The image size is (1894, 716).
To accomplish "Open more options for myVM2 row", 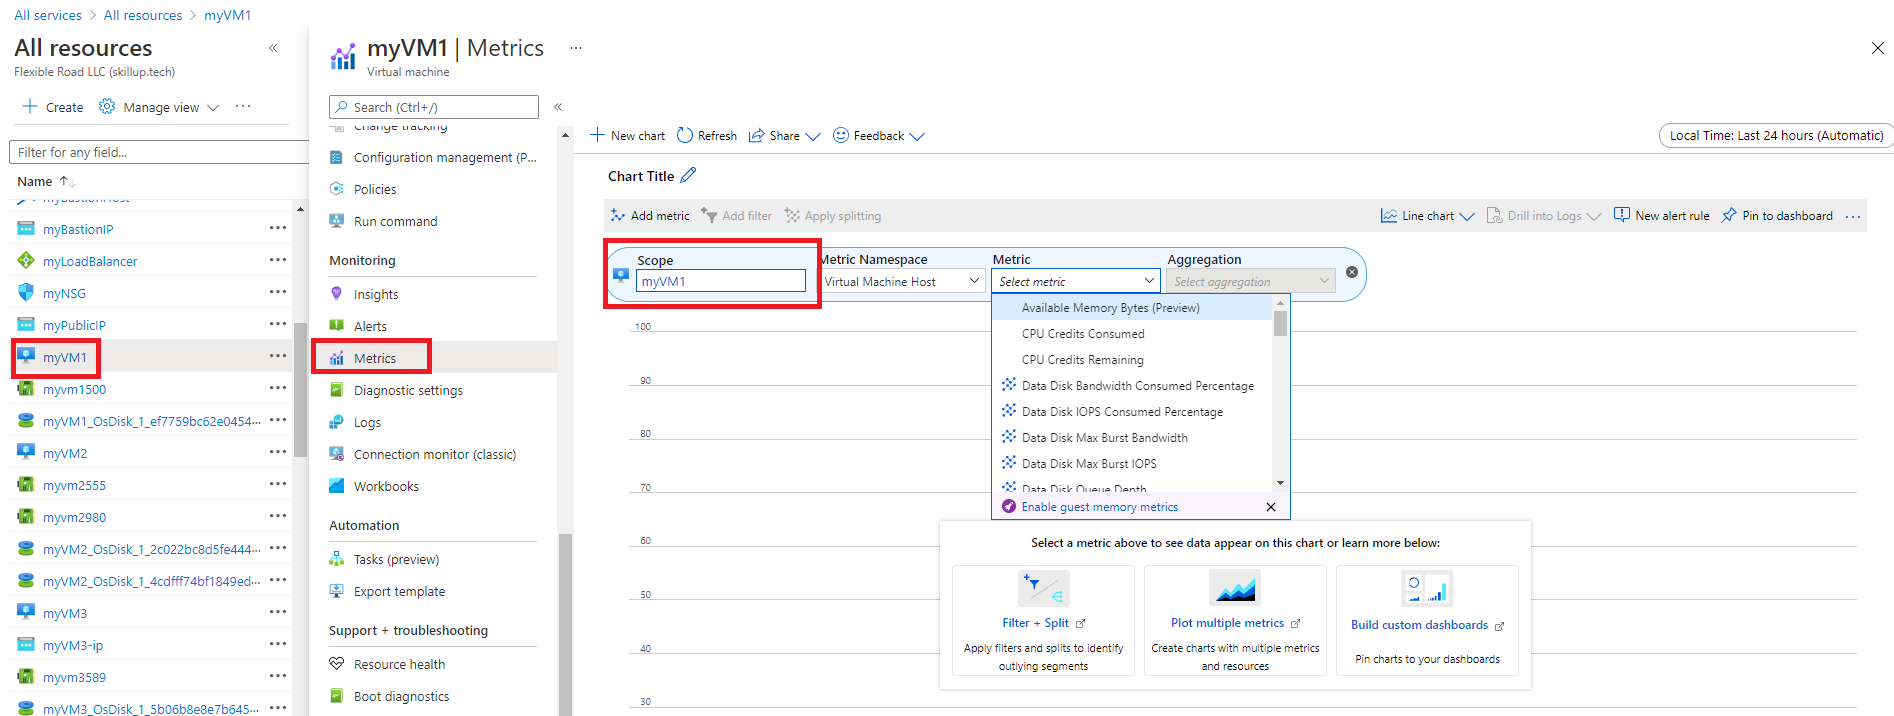I will (278, 452).
